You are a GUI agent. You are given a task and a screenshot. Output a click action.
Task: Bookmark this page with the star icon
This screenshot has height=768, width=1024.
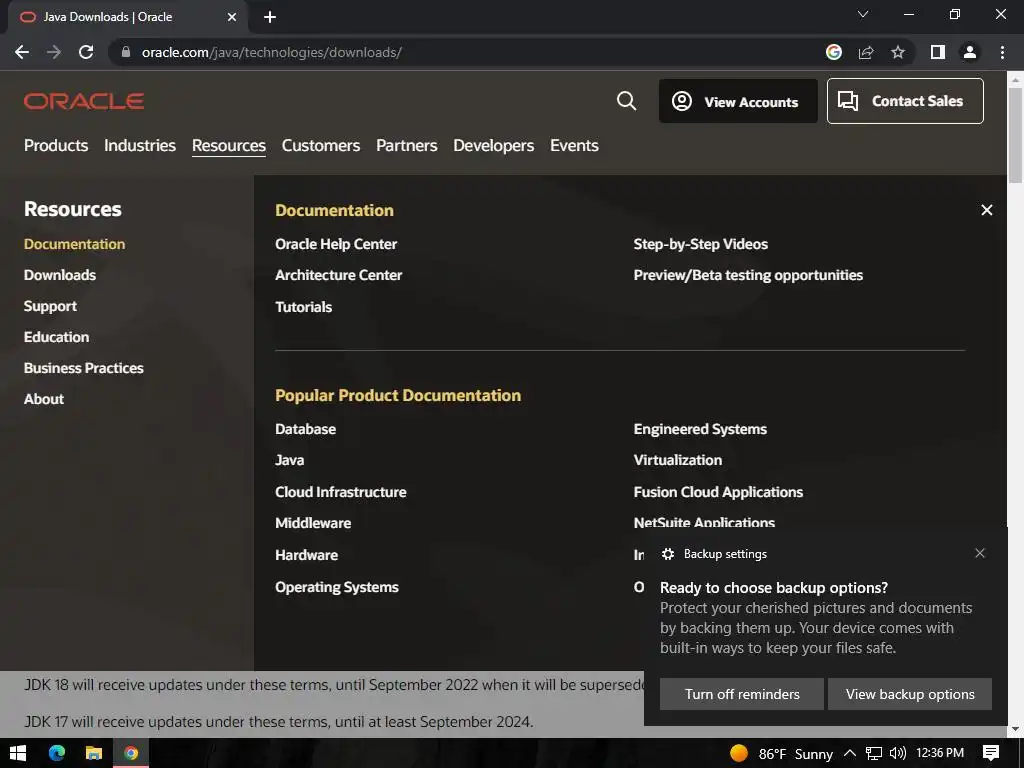tap(898, 52)
